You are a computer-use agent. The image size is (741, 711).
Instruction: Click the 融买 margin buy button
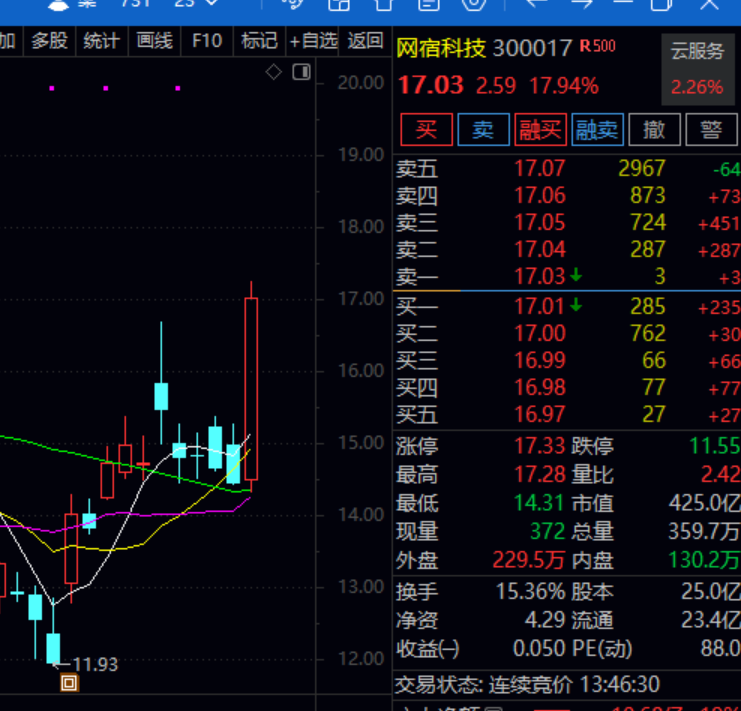pos(540,129)
